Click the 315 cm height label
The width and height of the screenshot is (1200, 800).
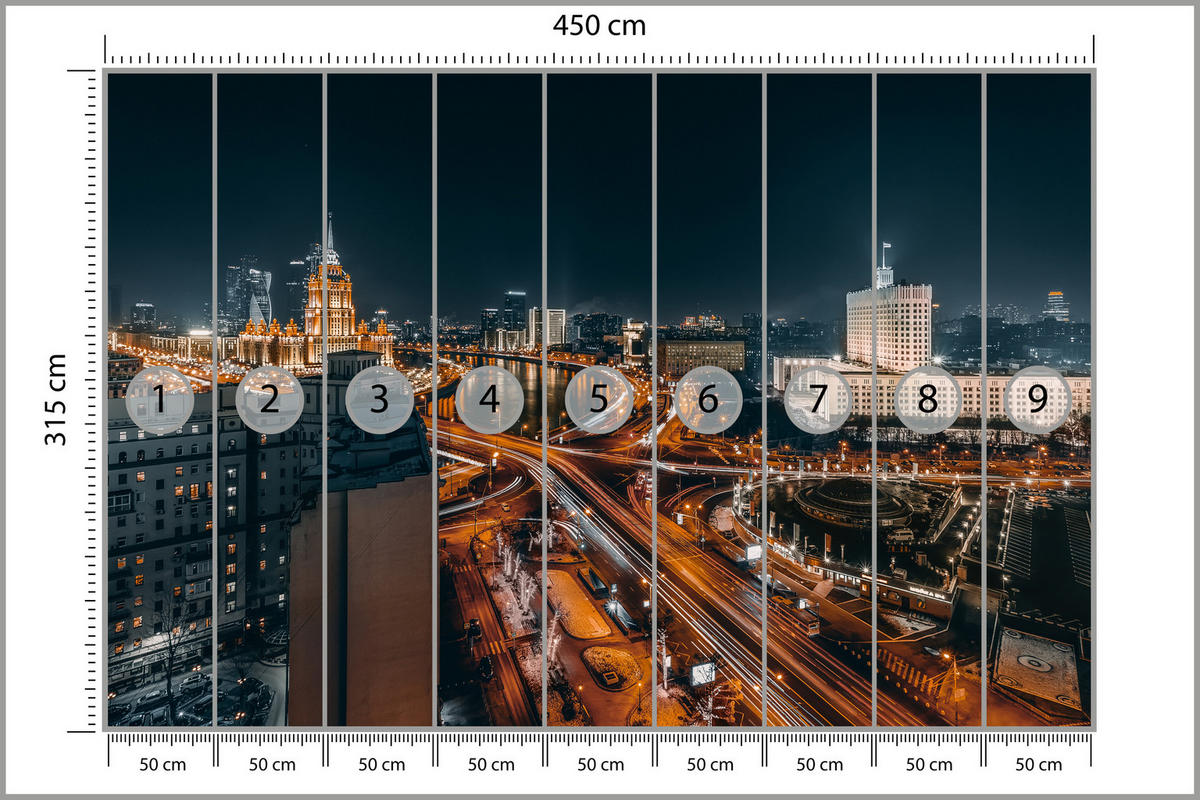pos(57,398)
